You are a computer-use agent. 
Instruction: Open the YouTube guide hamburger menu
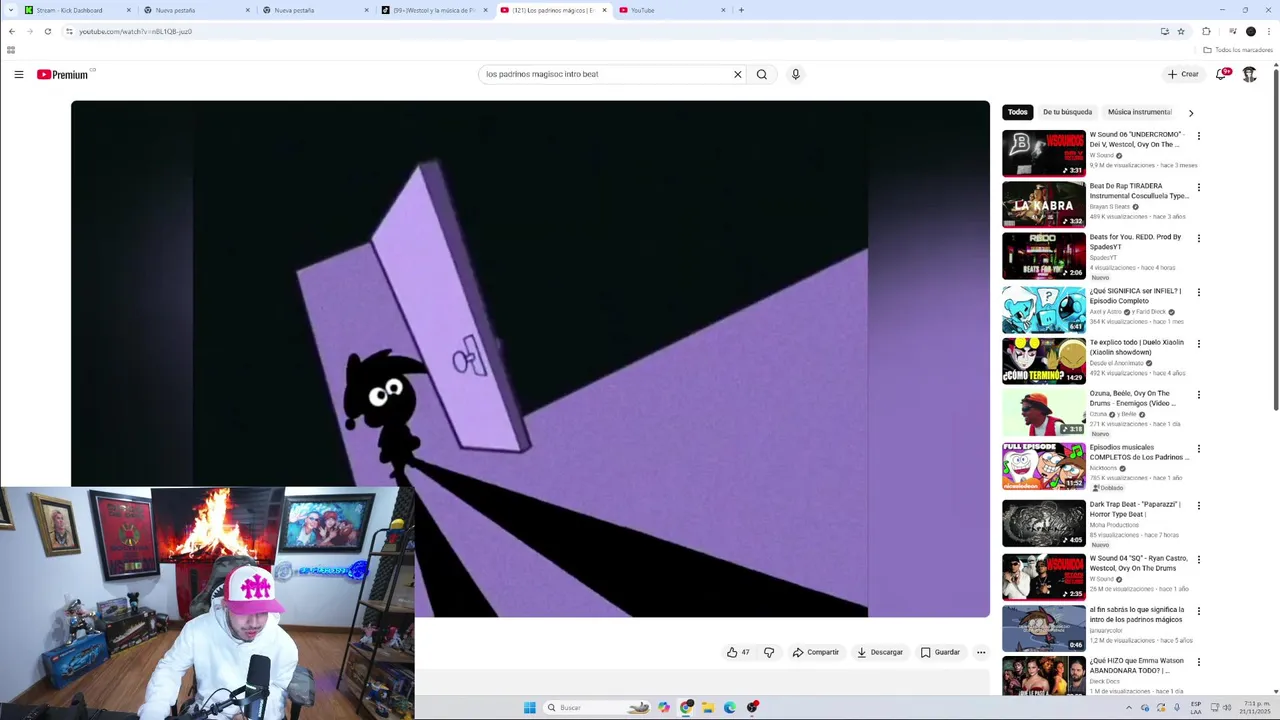pyautogui.click(x=18, y=74)
